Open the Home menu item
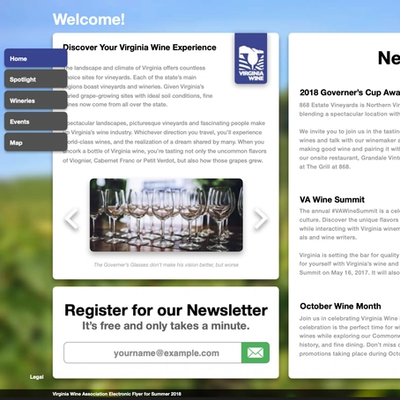Viewport: 400px width, 400px height. (36, 58)
